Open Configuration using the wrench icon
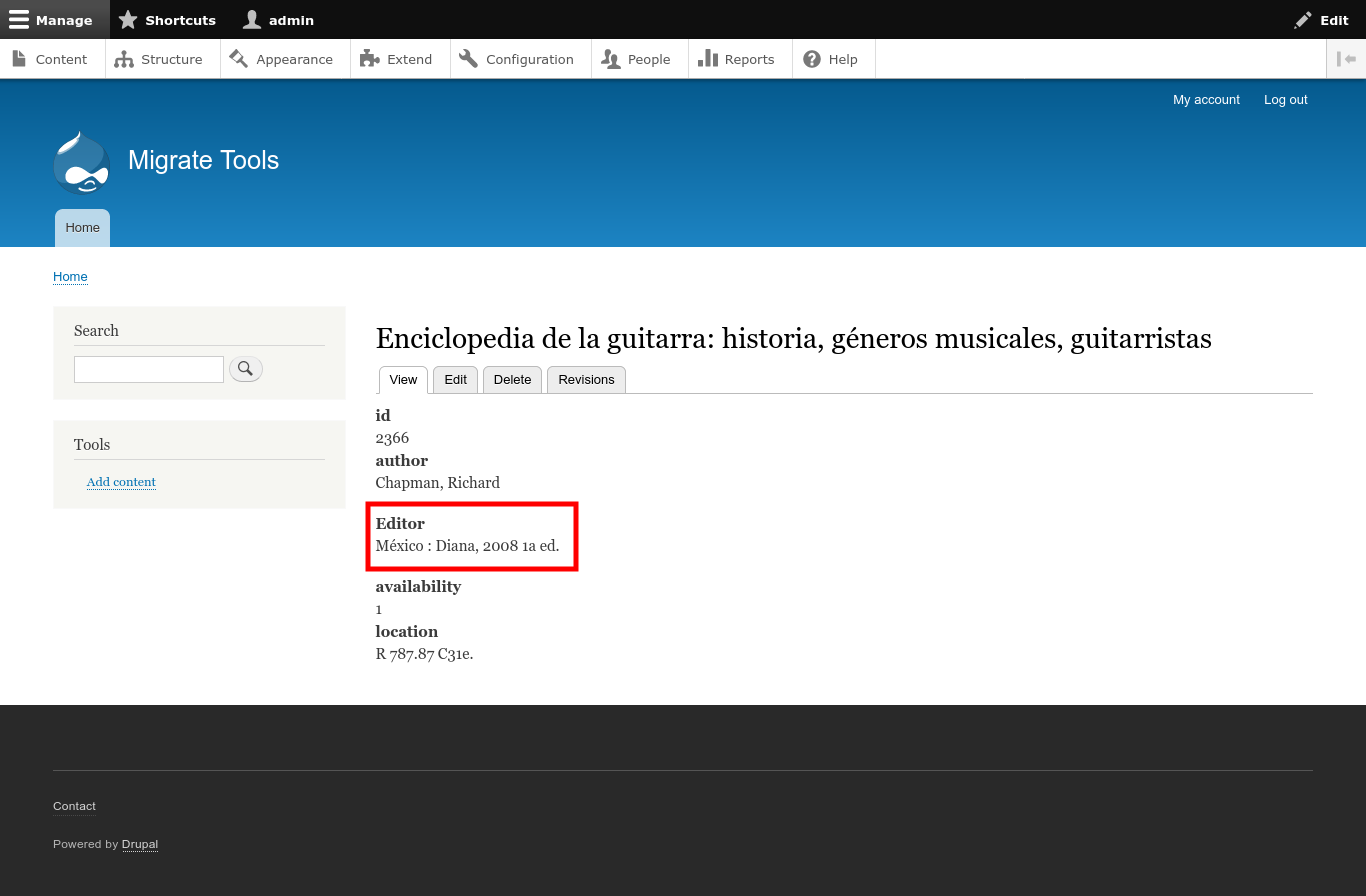Viewport: 1366px width, 896px height. [467, 59]
